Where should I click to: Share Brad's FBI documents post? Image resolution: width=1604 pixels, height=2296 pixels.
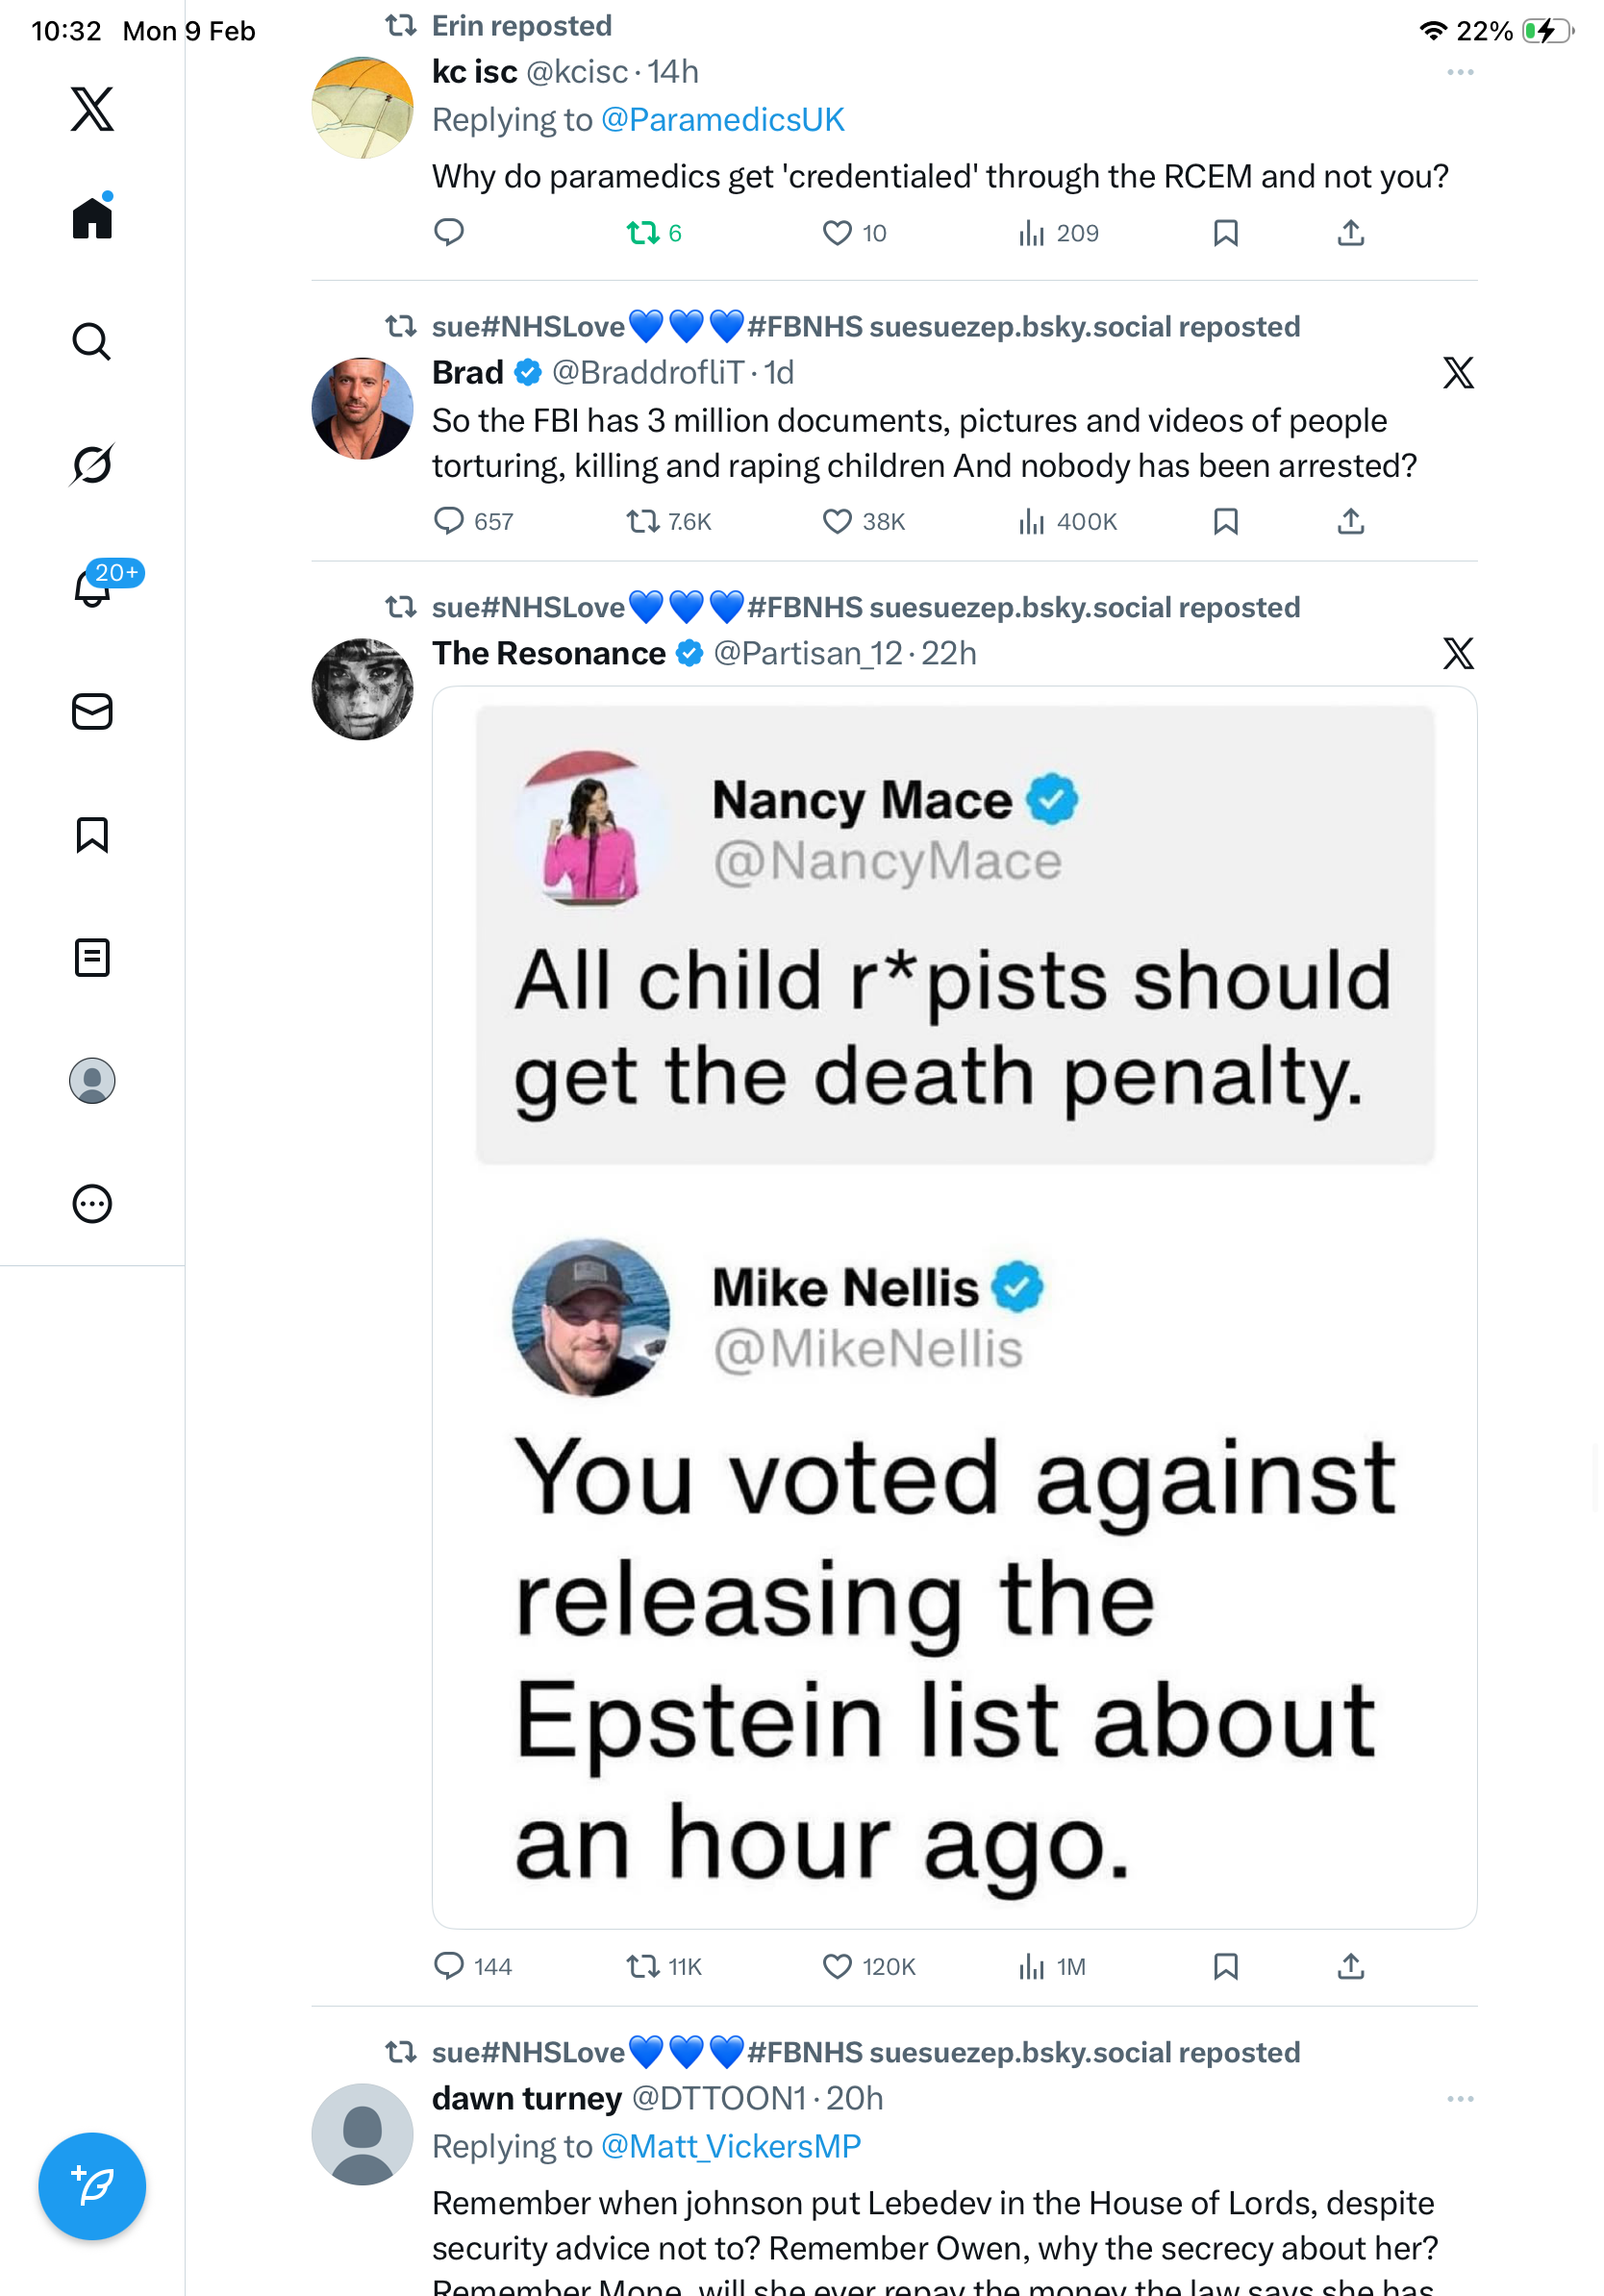(x=1350, y=521)
